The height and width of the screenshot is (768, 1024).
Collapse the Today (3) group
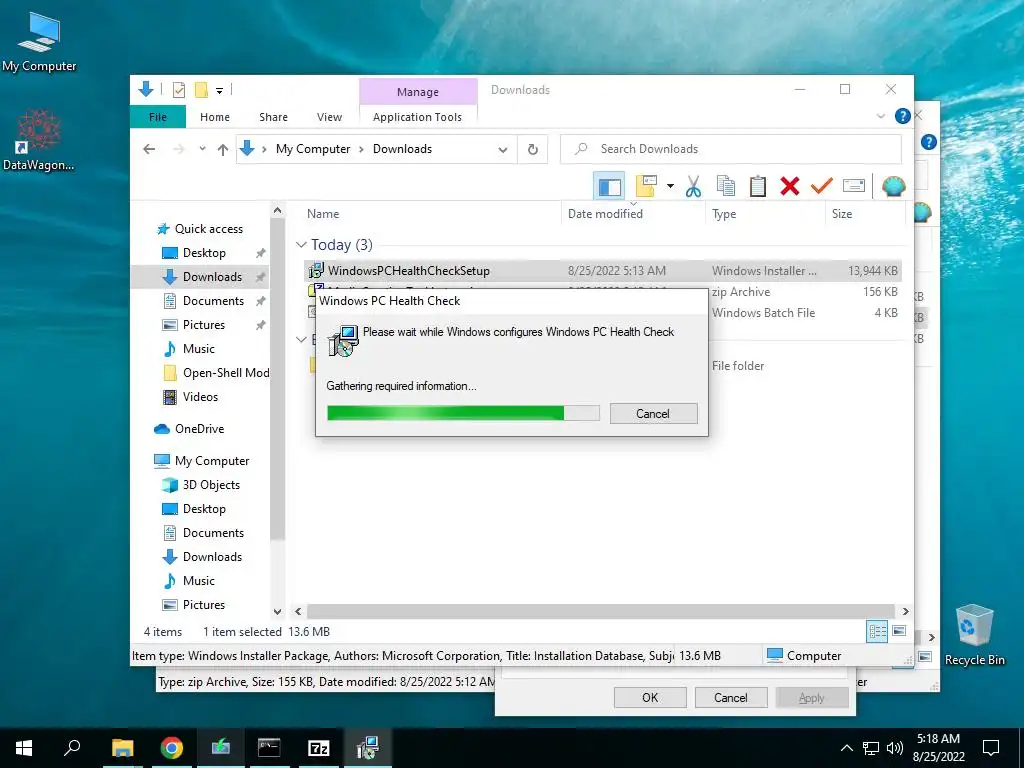point(301,245)
